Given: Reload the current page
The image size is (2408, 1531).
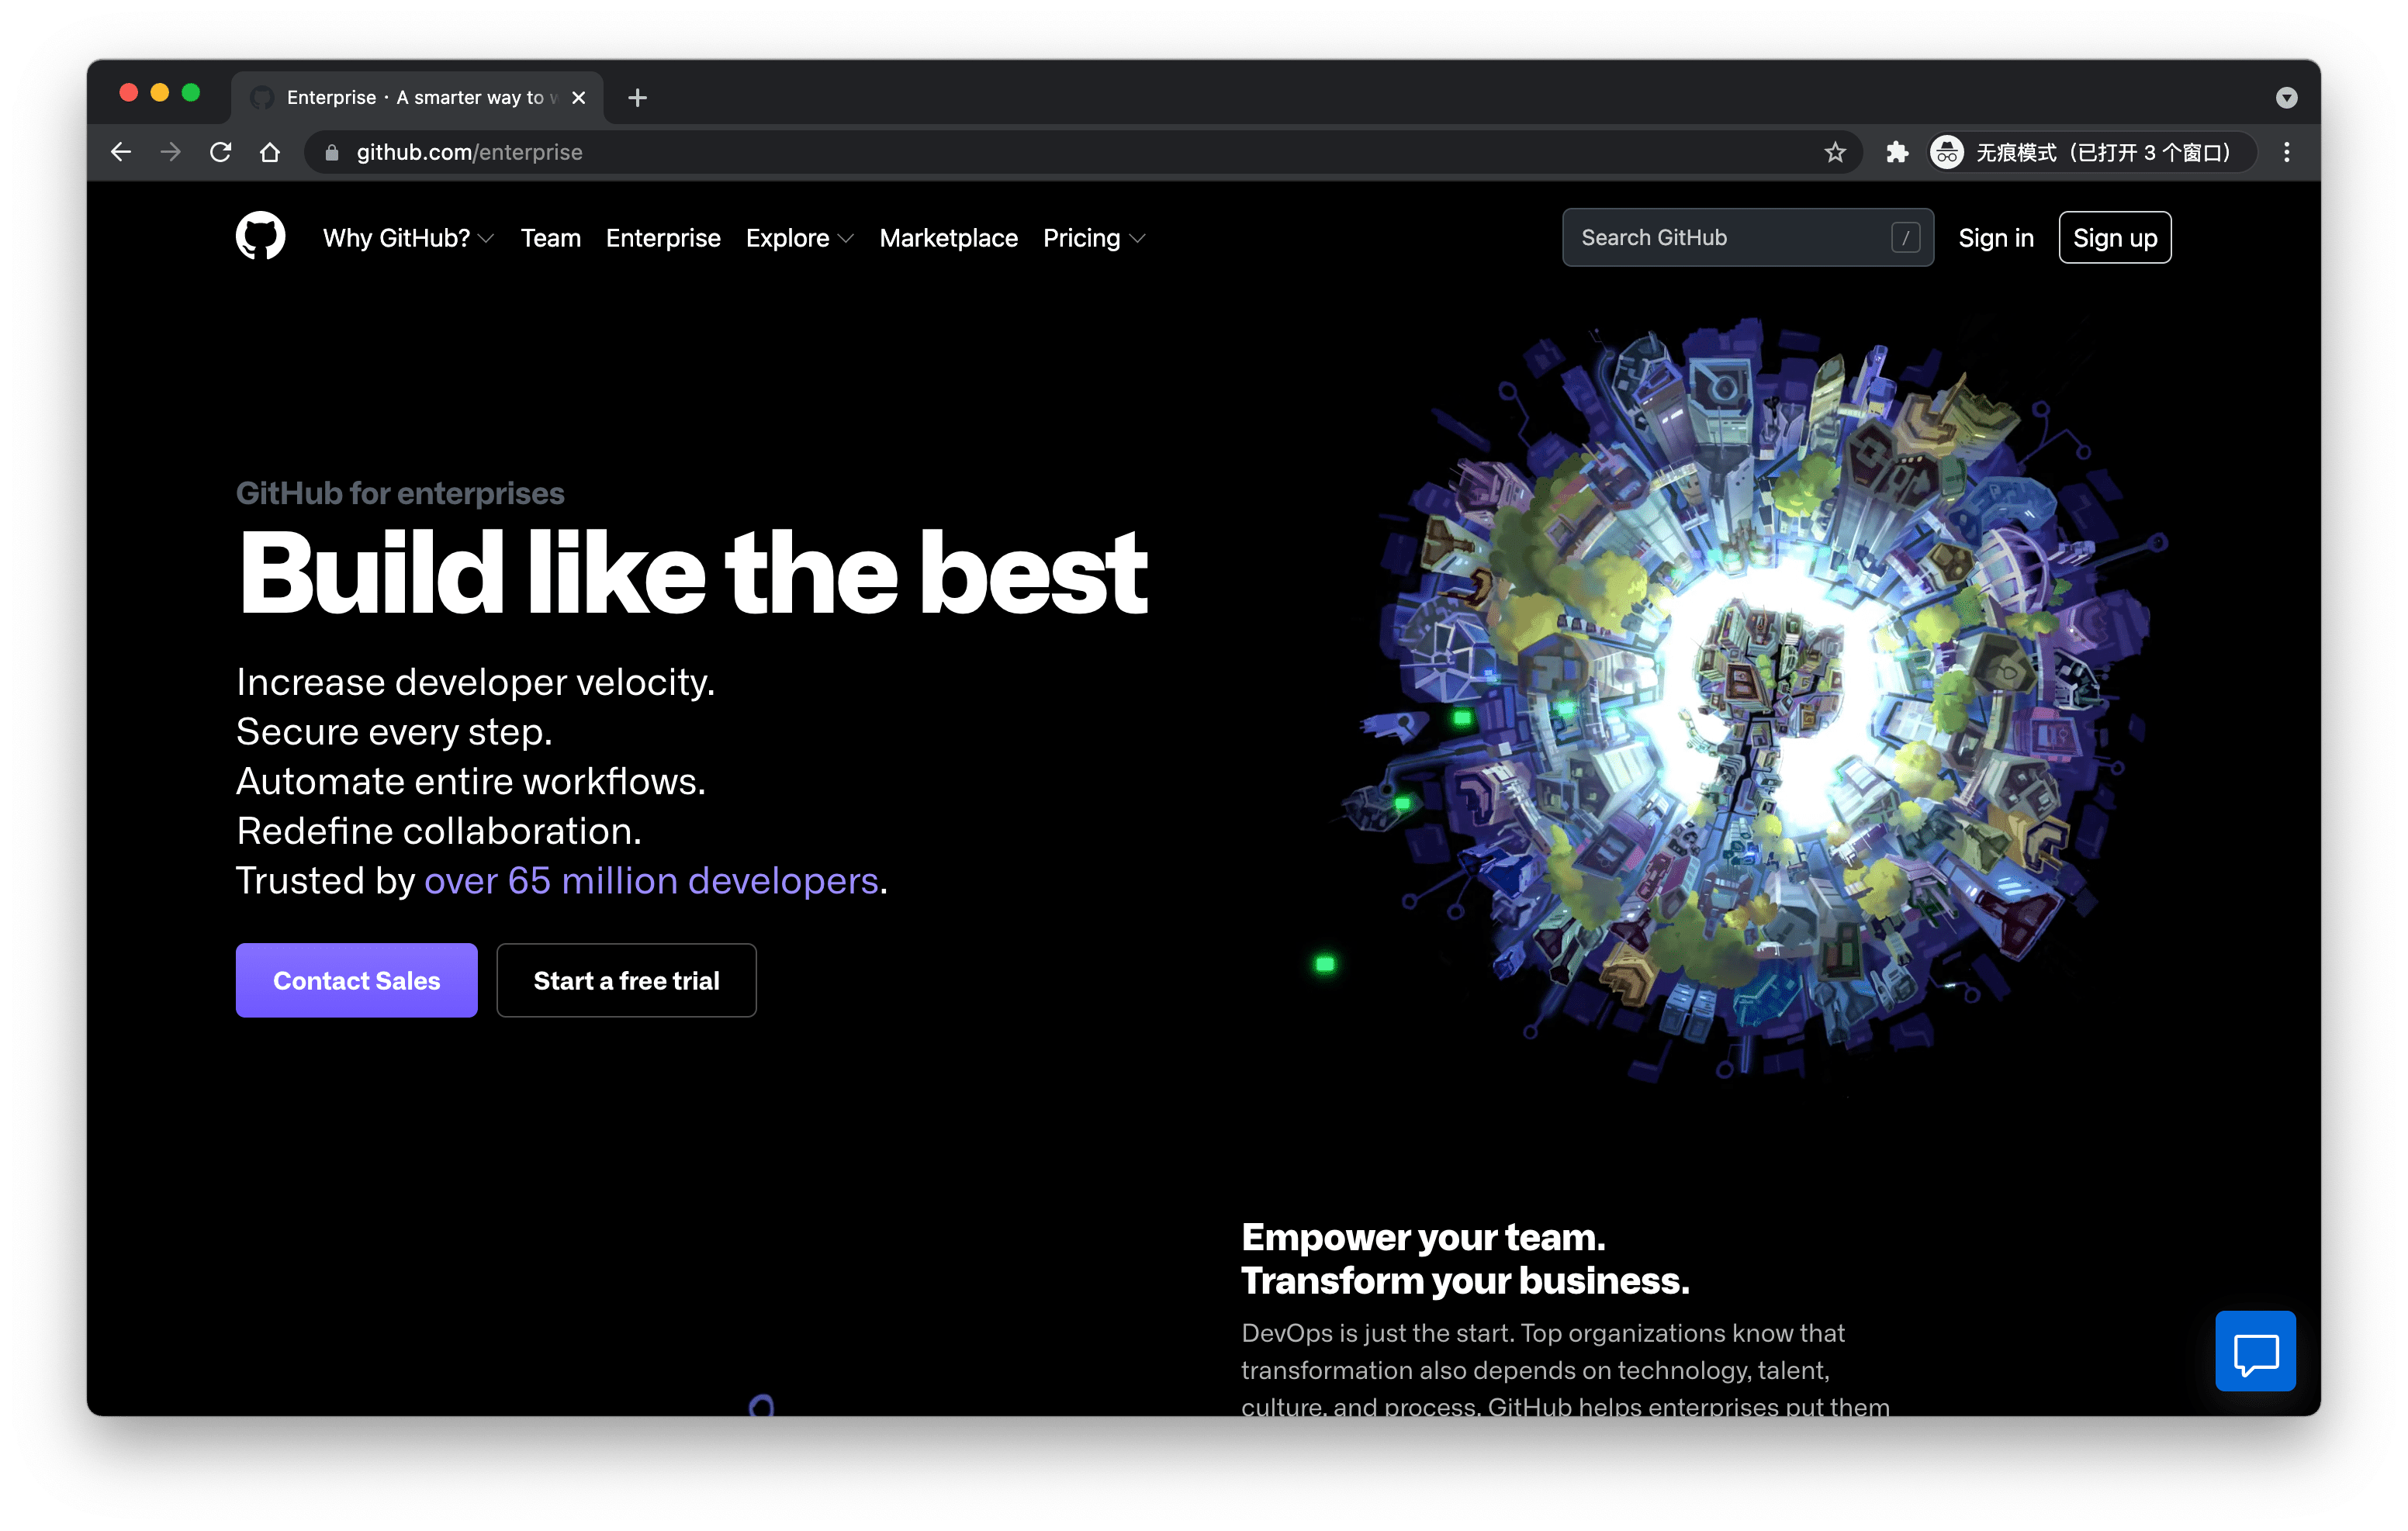Looking at the screenshot, I should (221, 152).
